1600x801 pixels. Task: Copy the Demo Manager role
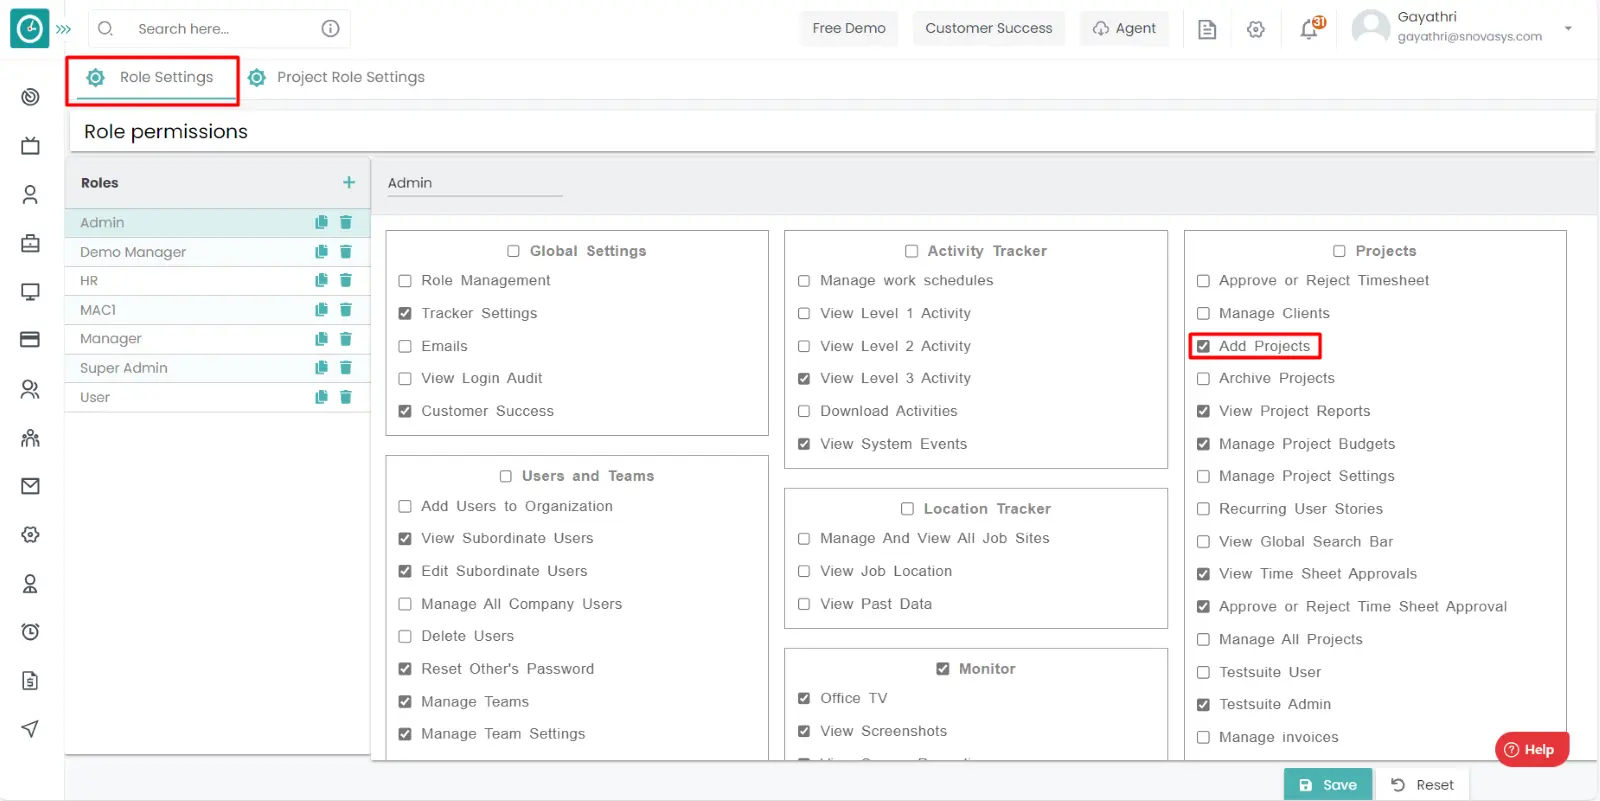click(x=321, y=252)
